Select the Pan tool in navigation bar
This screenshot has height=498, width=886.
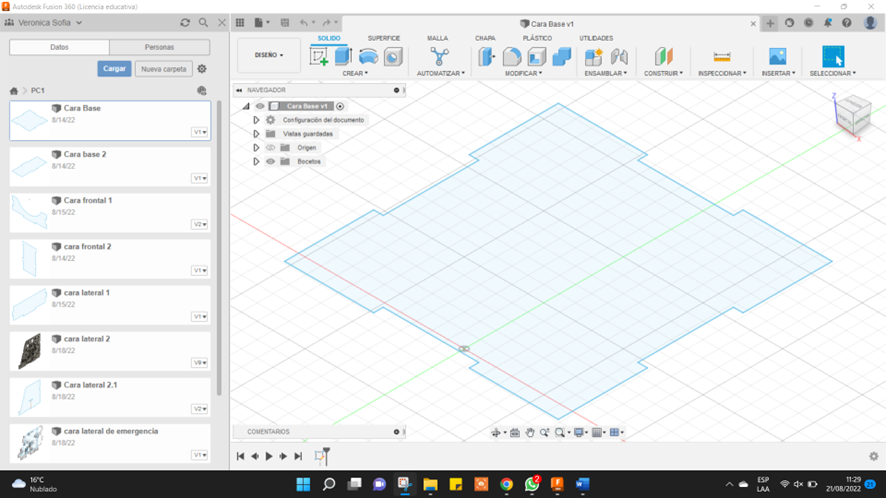[x=529, y=432]
